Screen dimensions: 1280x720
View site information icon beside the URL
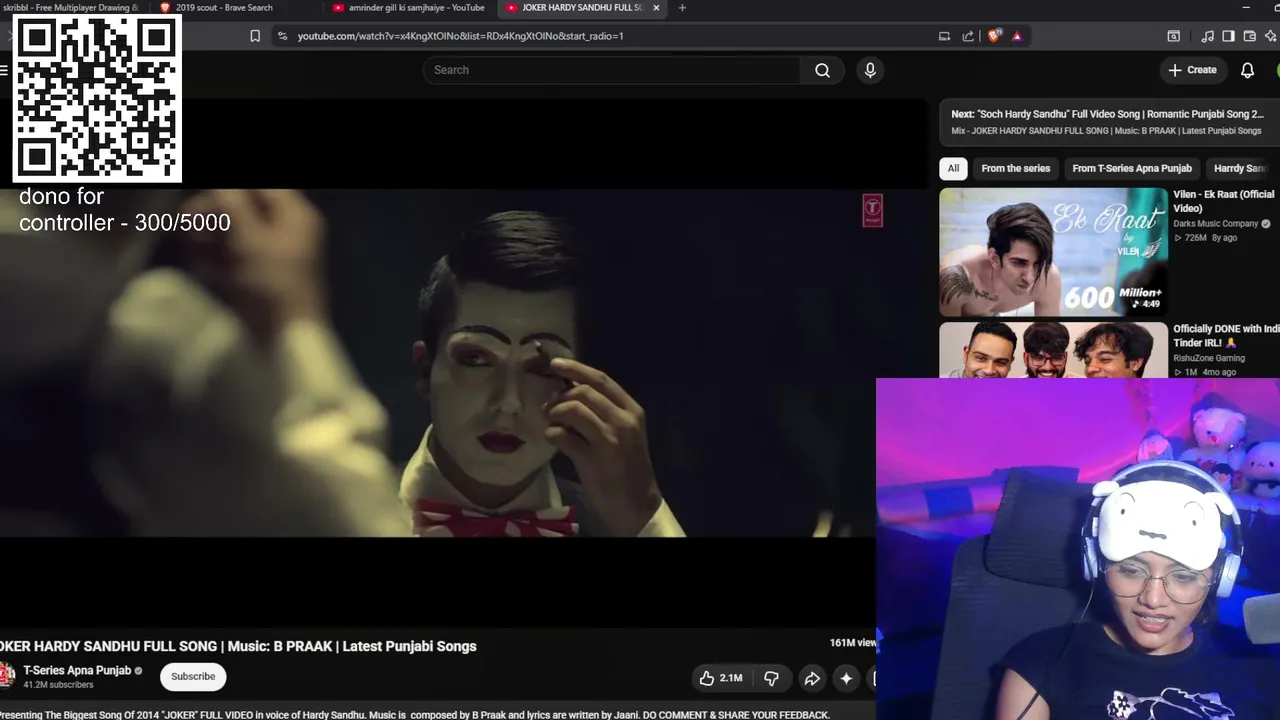pyautogui.click(x=282, y=36)
